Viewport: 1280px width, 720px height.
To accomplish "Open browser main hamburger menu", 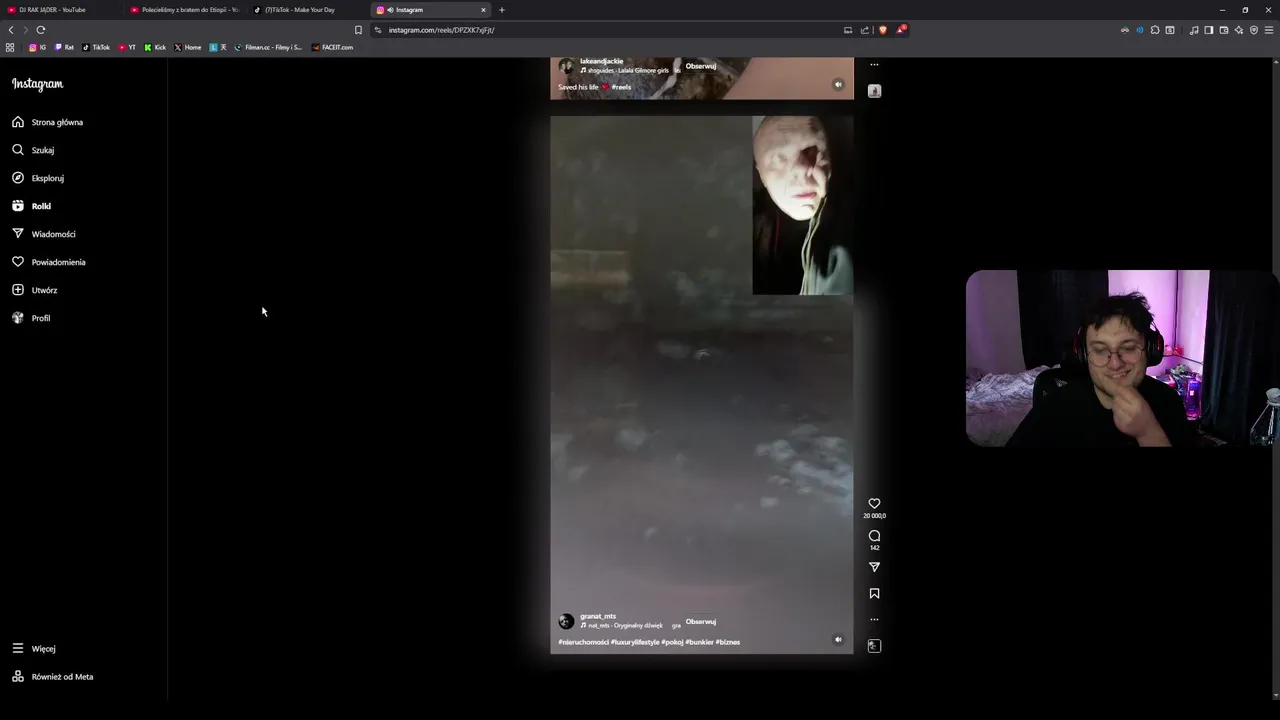I will tap(1269, 30).
